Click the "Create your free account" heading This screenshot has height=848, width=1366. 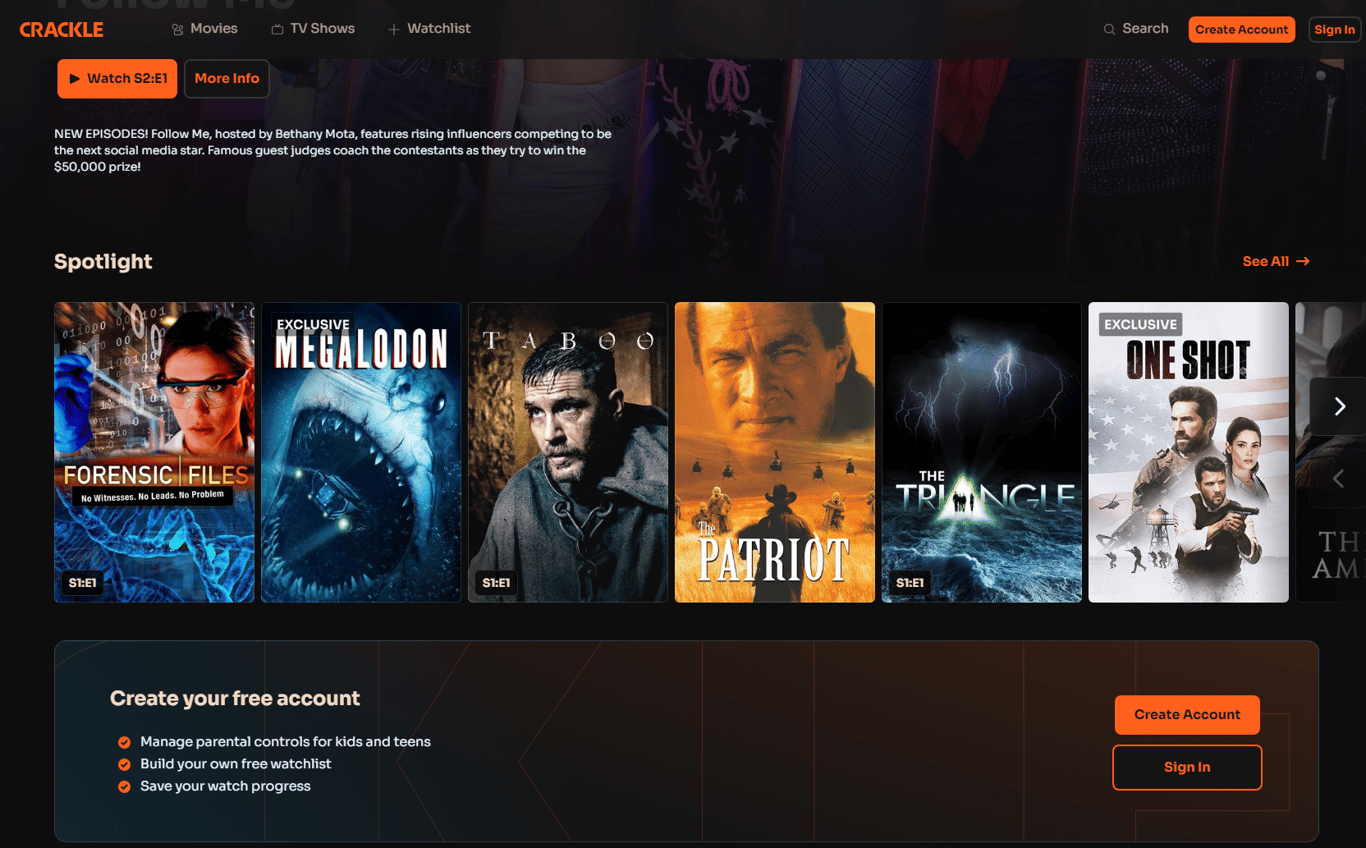pos(235,698)
